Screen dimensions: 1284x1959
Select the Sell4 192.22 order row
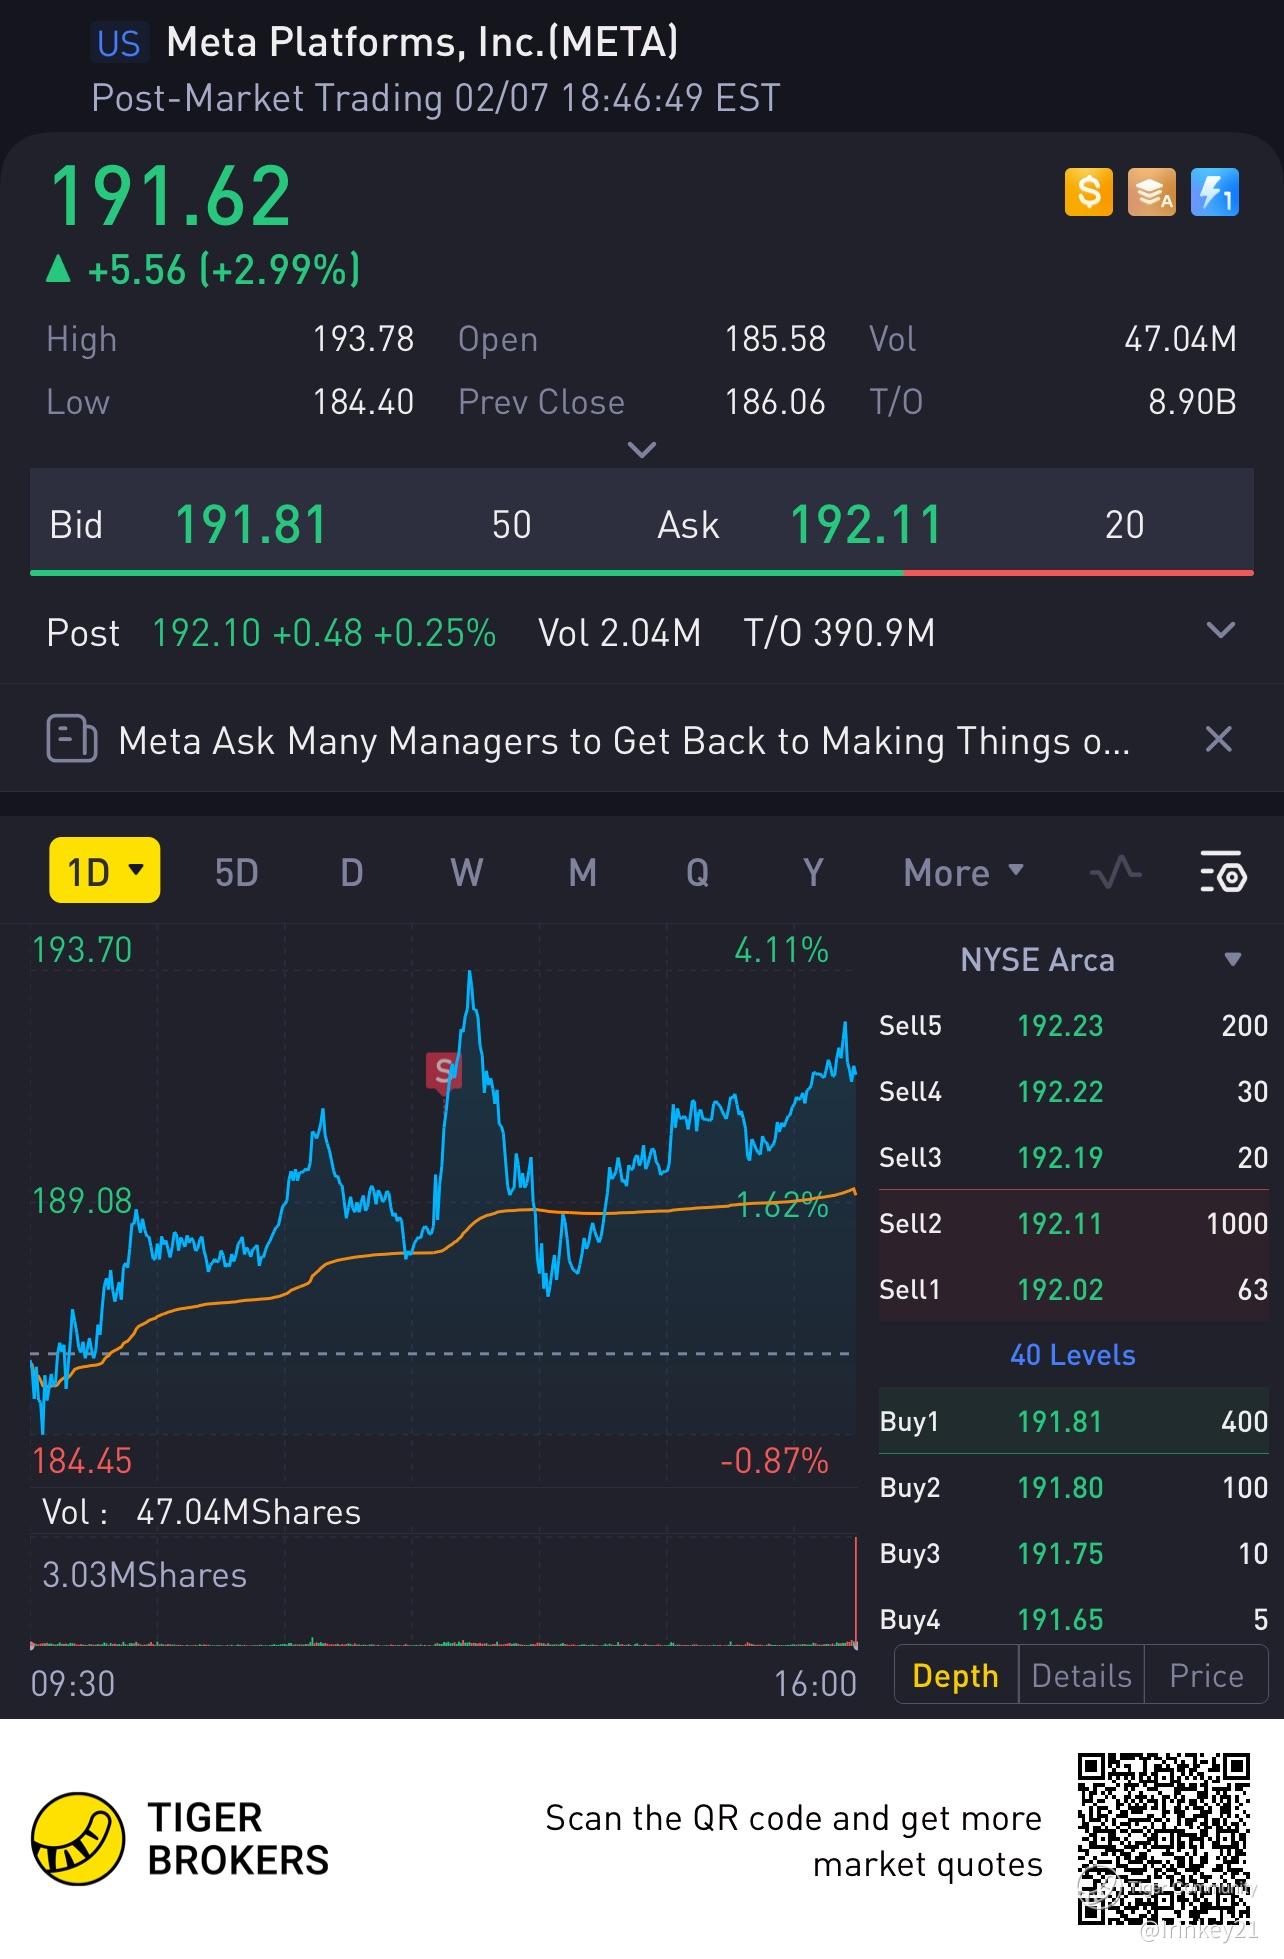point(1073,1091)
